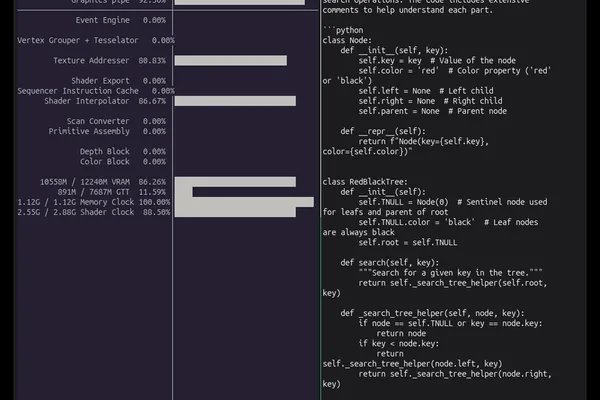Select the Depth Block row
Image resolution: width=600 pixels, height=400 pixels.
coord(123,152)
